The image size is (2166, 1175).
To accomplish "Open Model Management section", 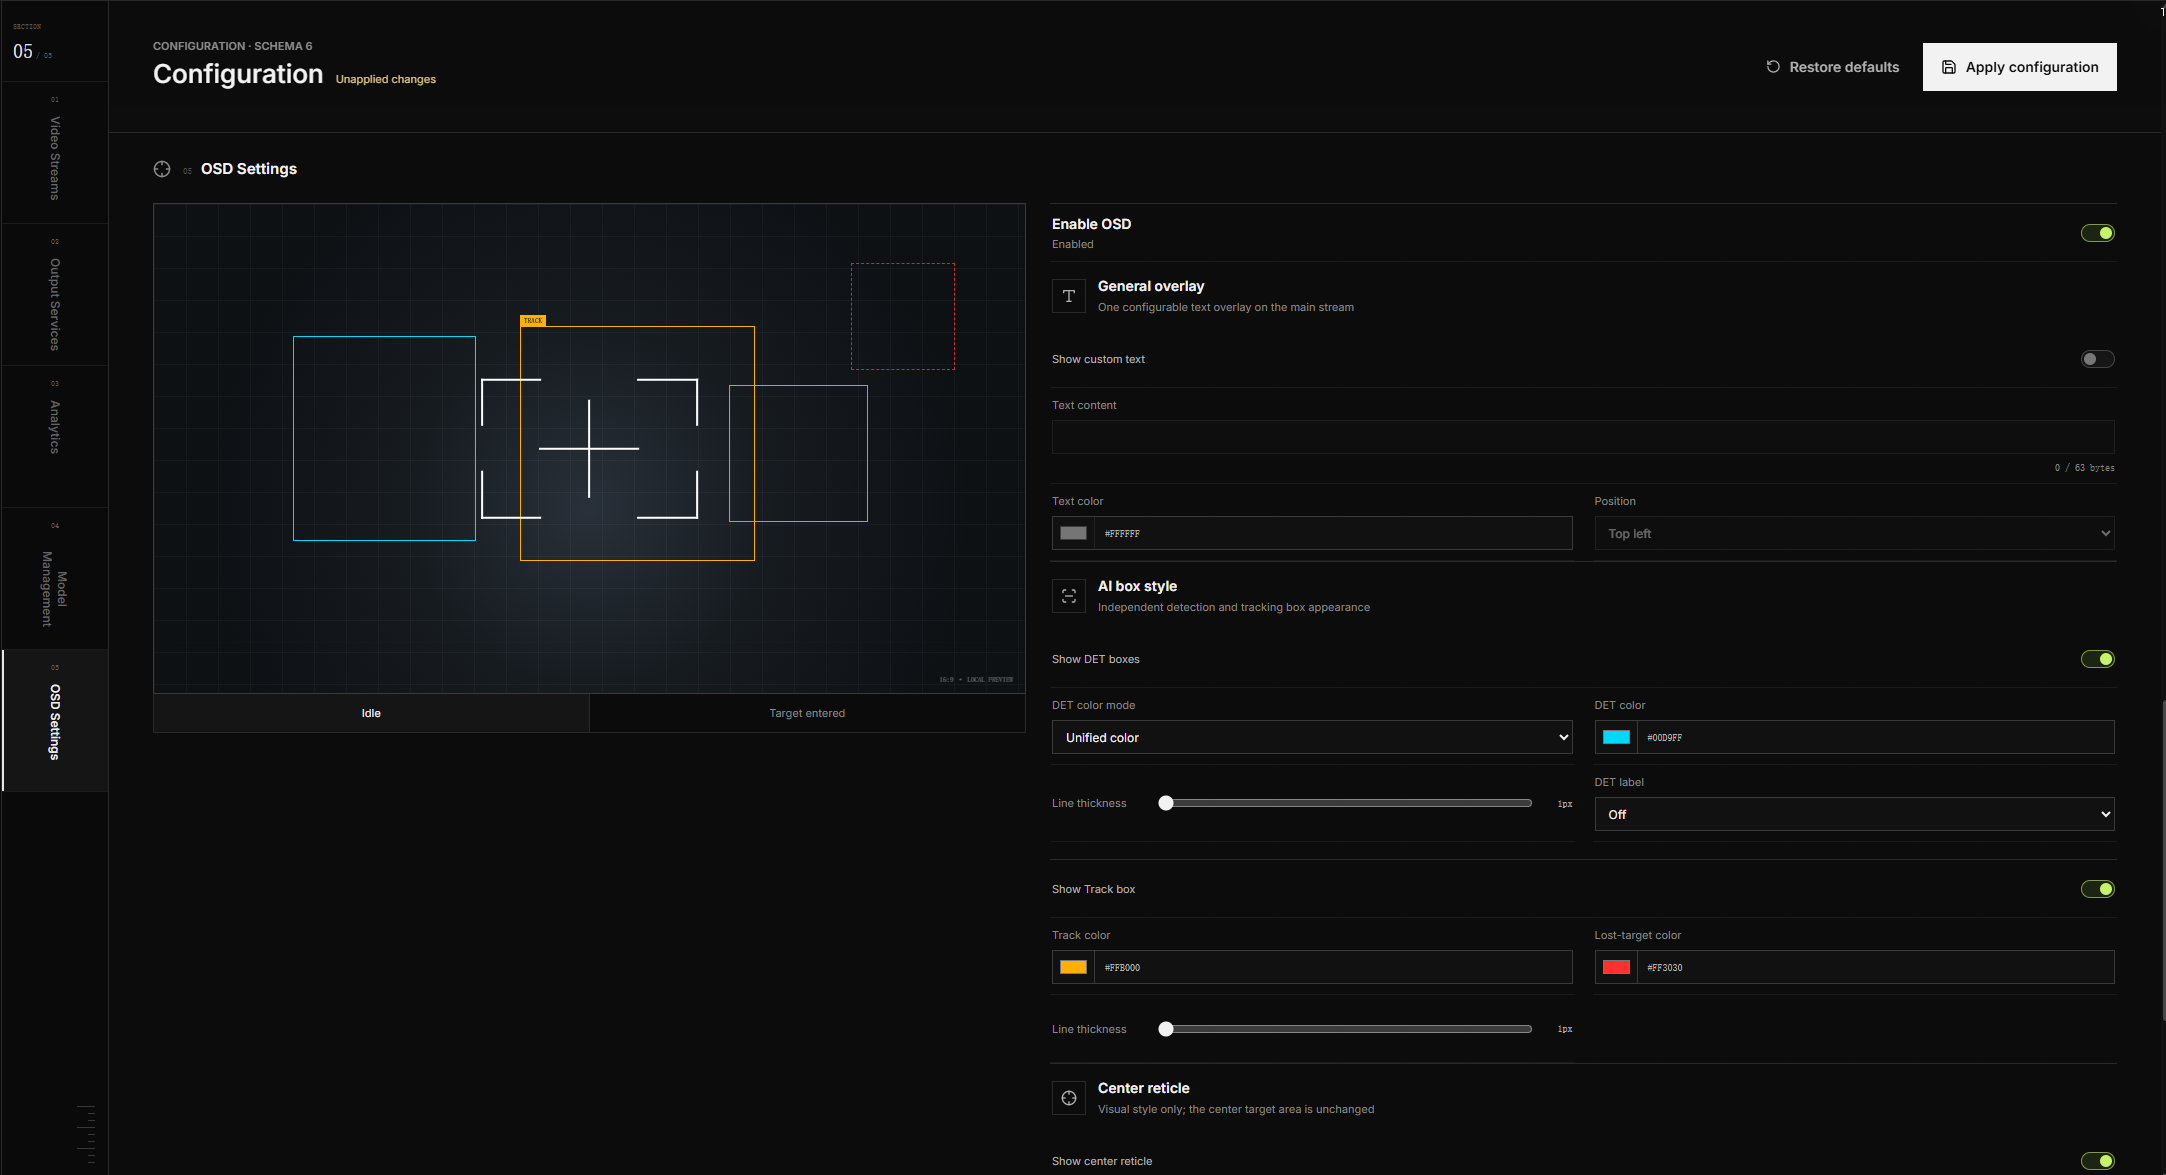I will (55, 578).
